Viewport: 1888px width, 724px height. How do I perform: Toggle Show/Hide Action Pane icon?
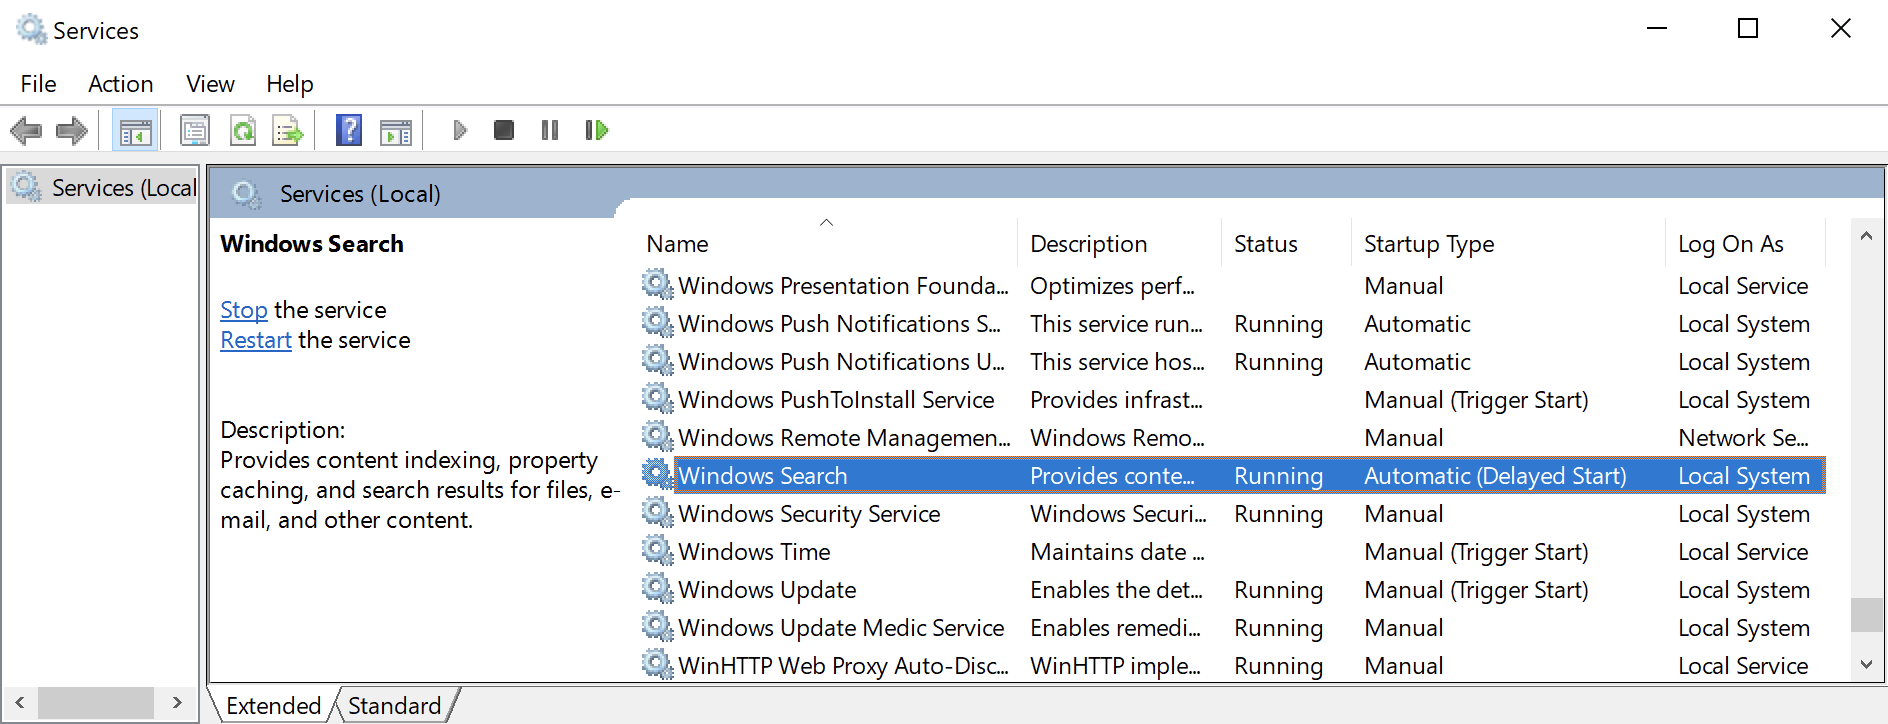[396, 131]
